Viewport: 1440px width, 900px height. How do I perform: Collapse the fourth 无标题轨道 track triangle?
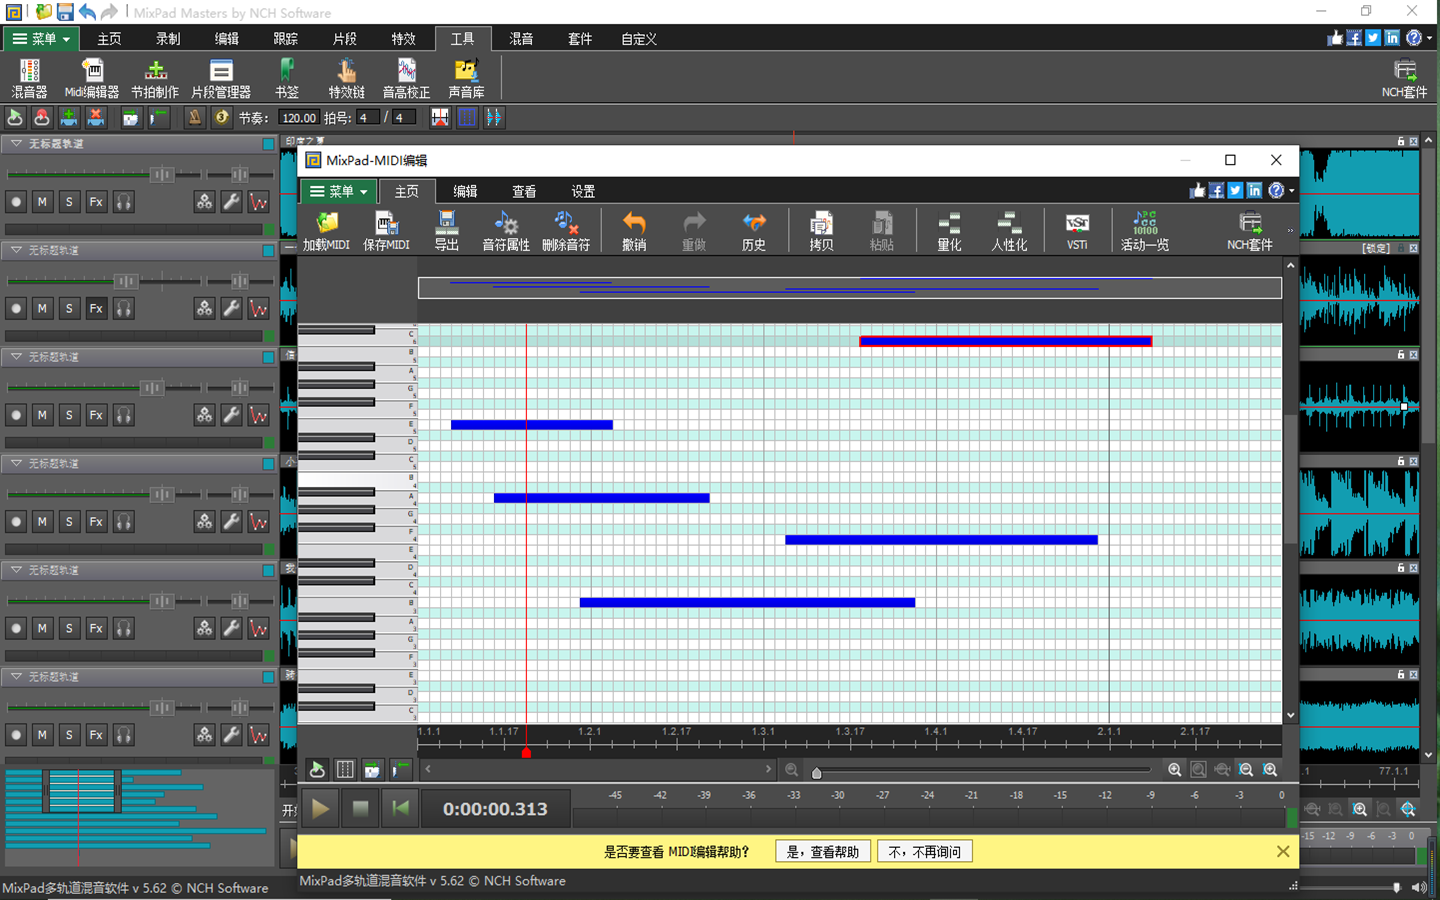[x=16, y=463]
